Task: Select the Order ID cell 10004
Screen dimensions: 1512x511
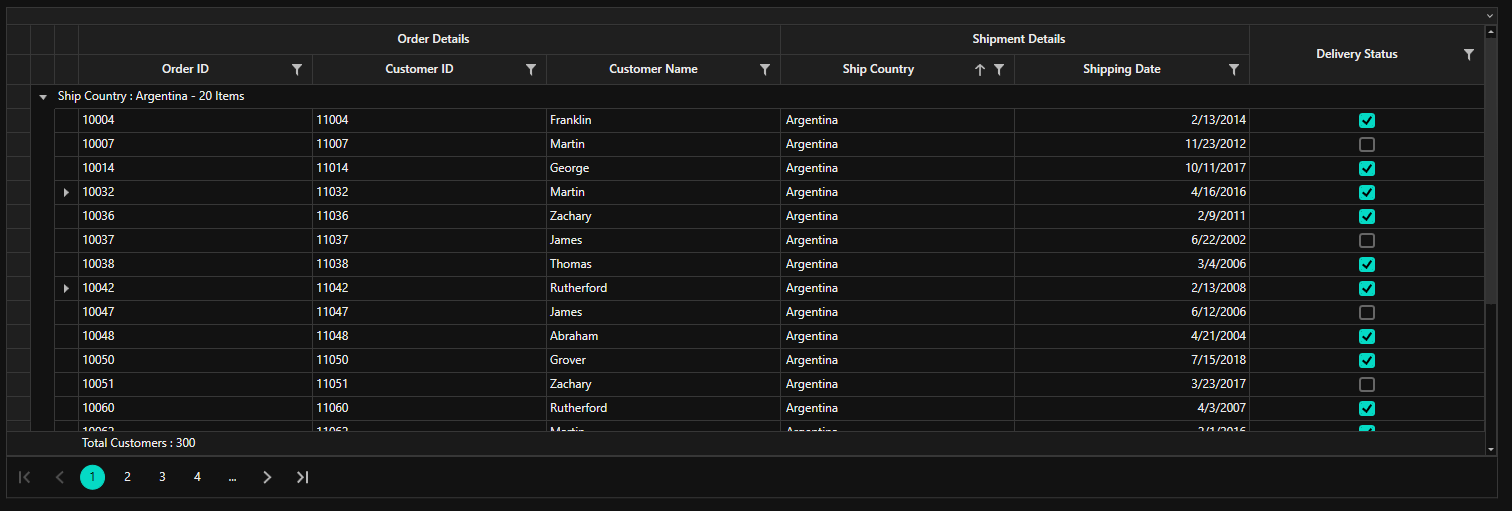Action: [x=196, y=120]
